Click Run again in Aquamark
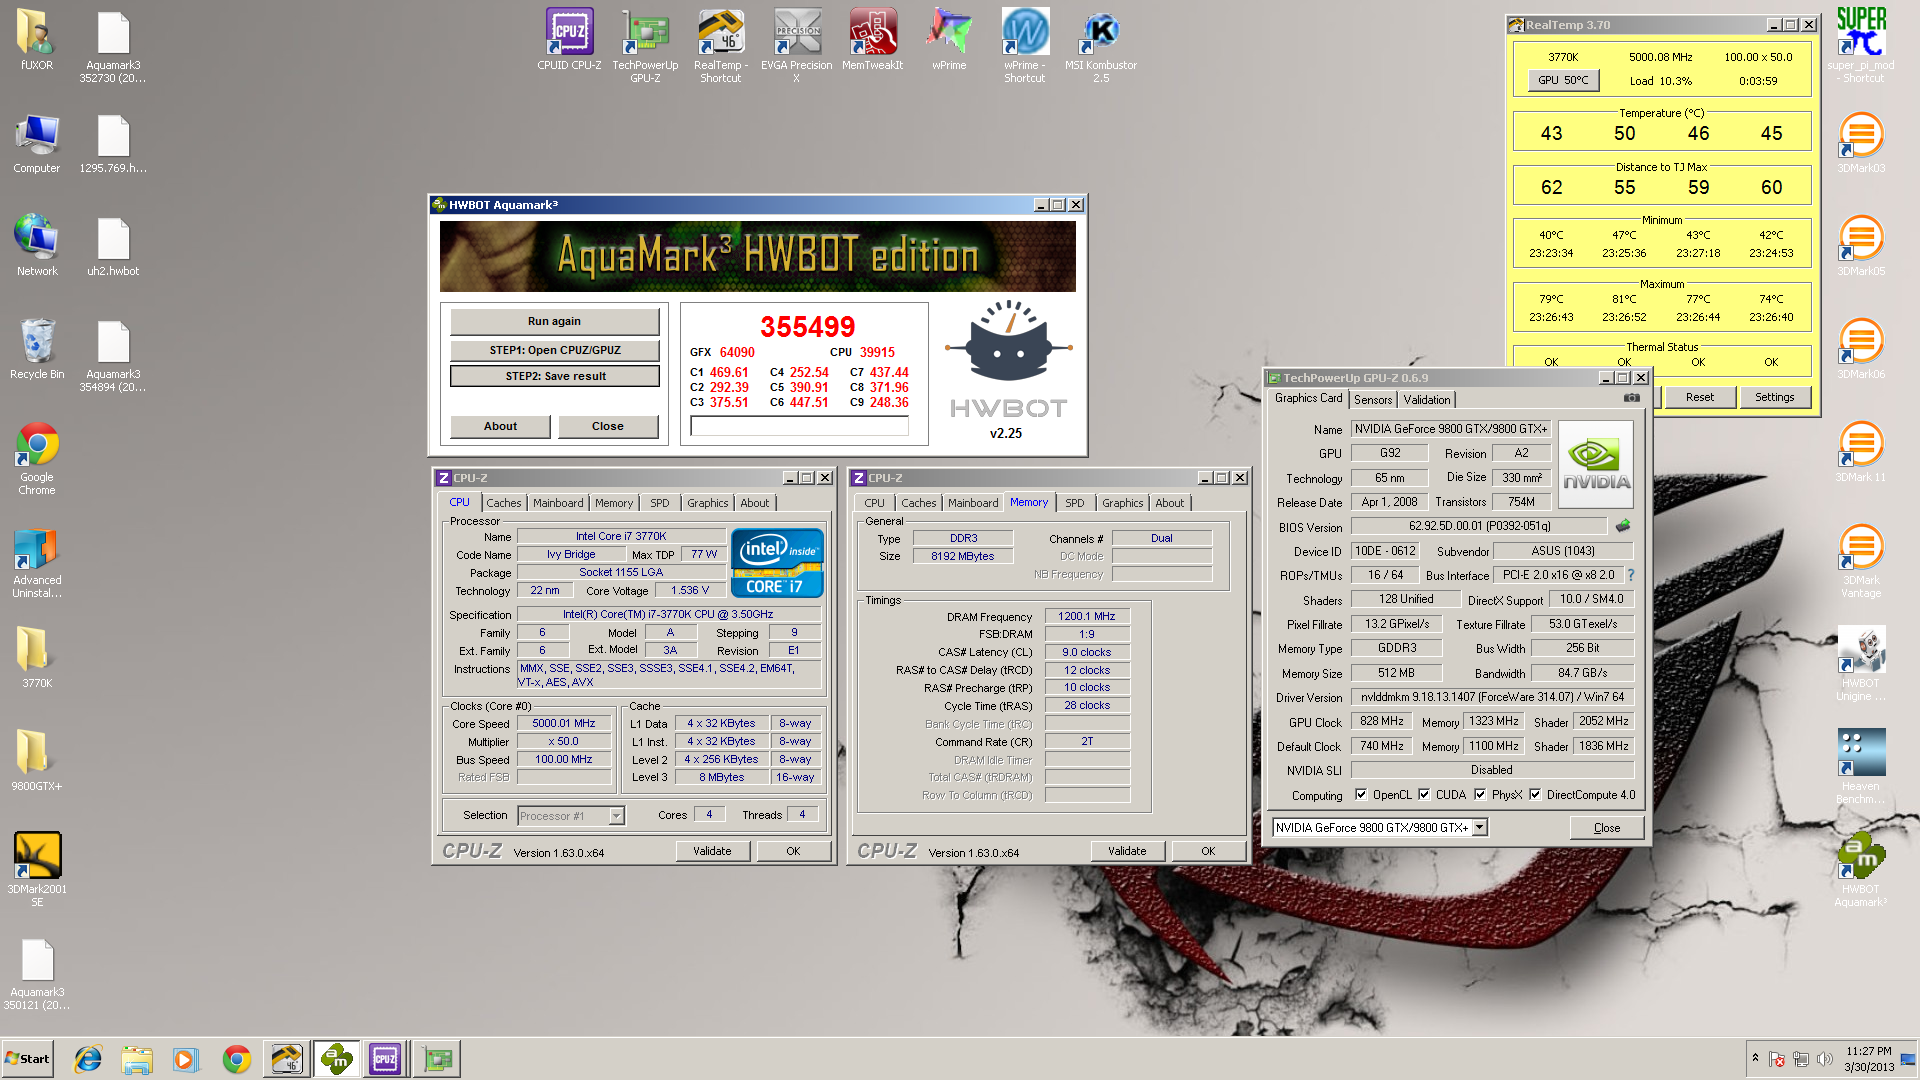1920x1080 pixels. (554, 321)
